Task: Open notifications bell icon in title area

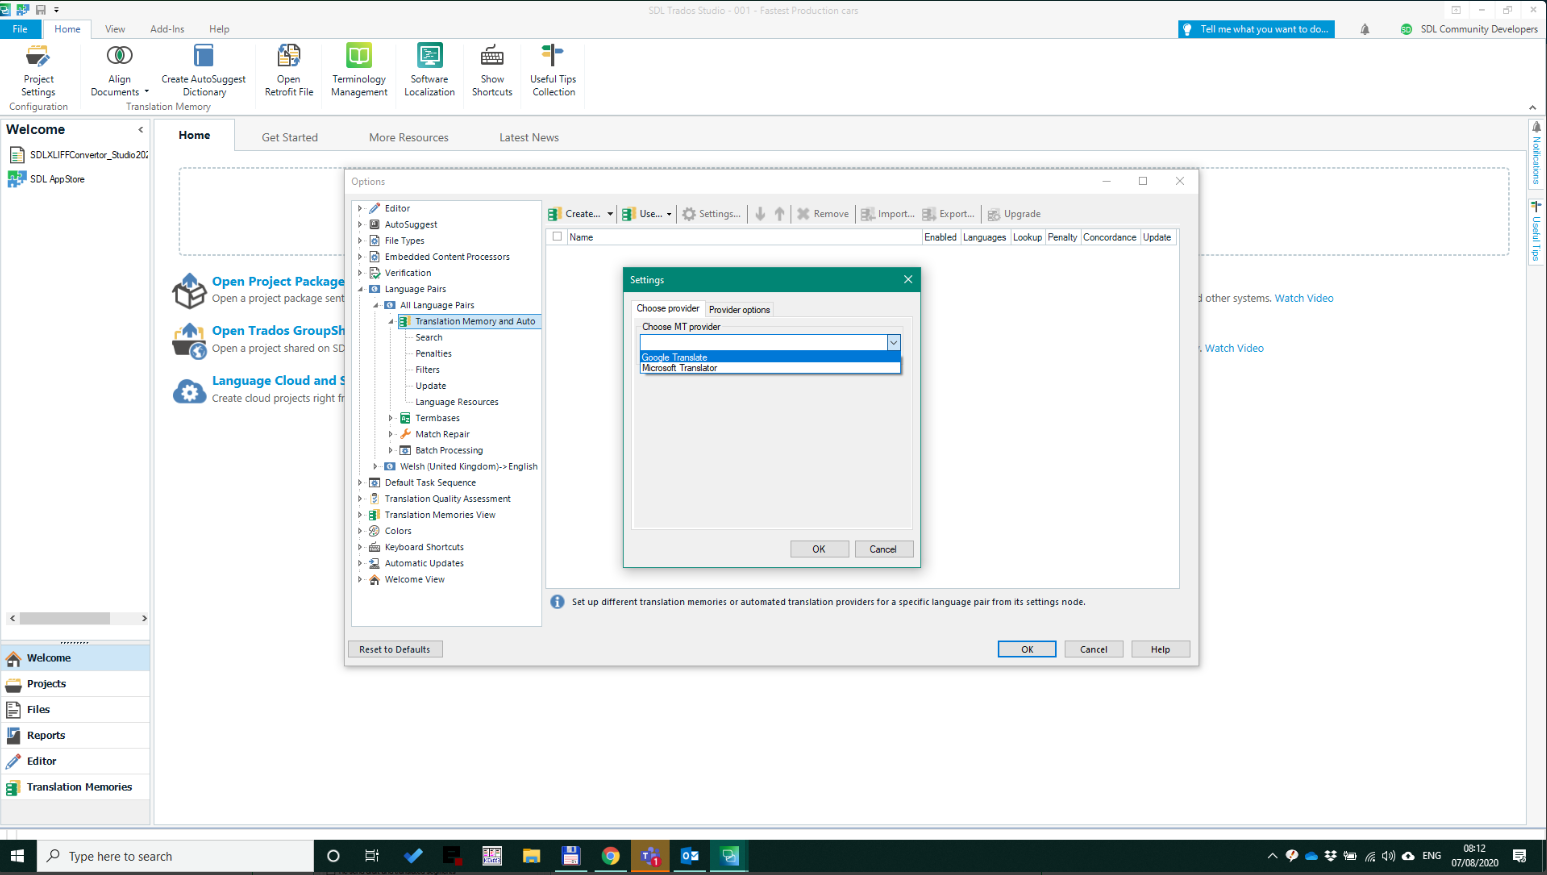Action: pos(1365,29)
